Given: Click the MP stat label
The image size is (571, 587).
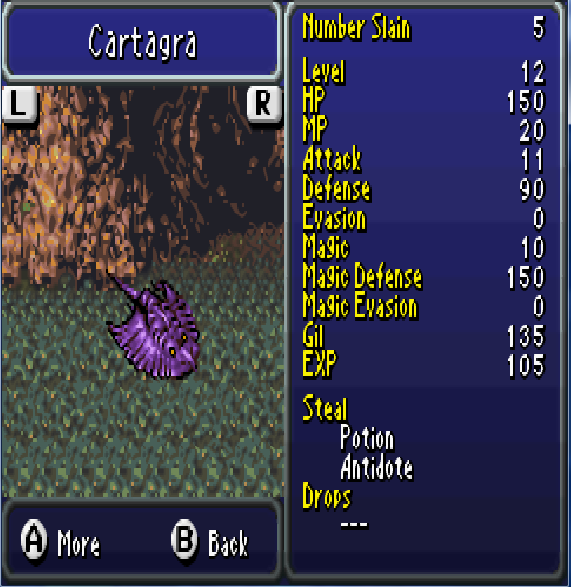Looking at the screenshot, I should pos(315,130).
